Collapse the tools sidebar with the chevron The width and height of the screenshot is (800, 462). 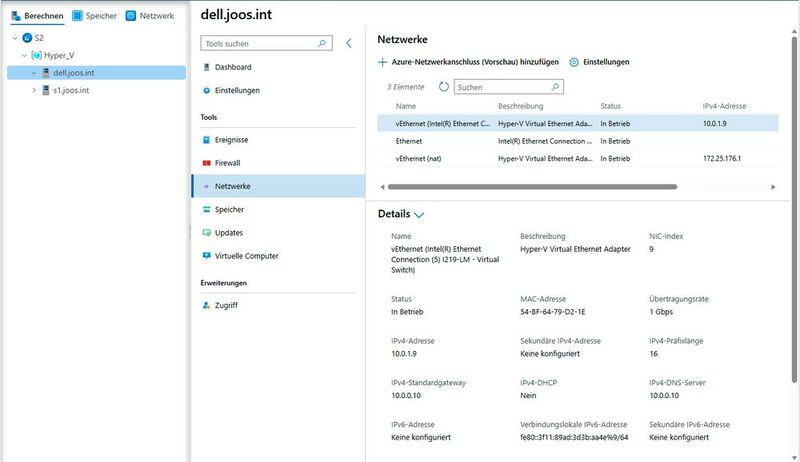point(349,43)
